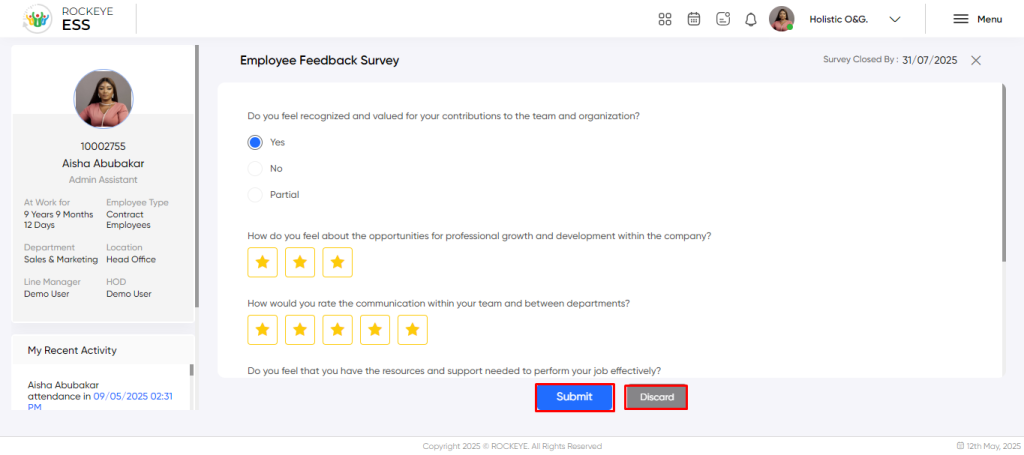Expand the Holistic O&G. dropdown chevron
The height and width of the screenshot is (455, 1024).
(895, 20)
